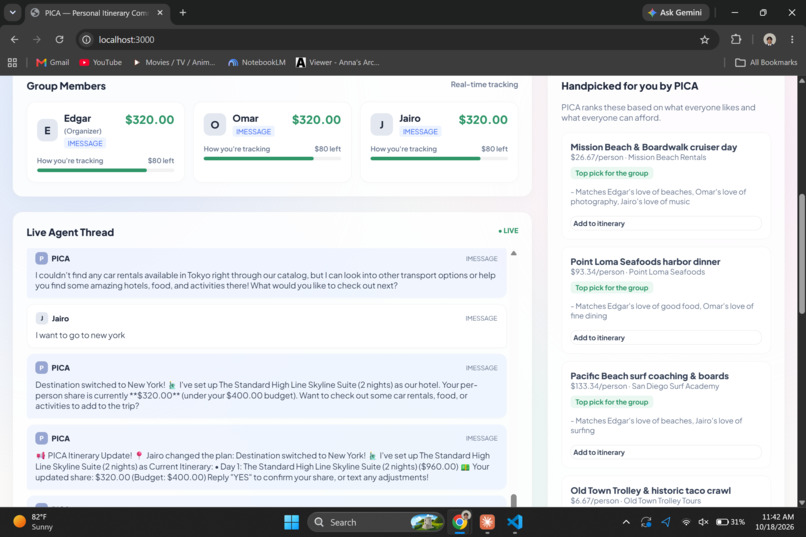Screen dimensions: 806x537
Task: Click Jairo's budget tracking progress bar
Action: (439, 158)
